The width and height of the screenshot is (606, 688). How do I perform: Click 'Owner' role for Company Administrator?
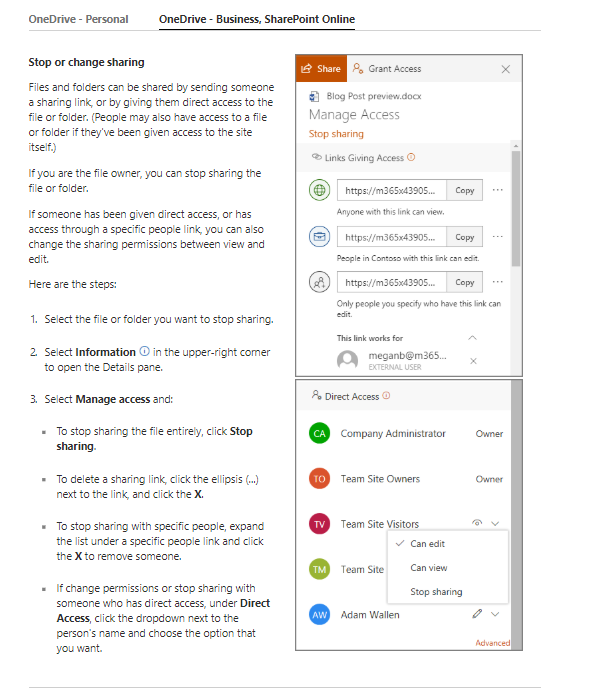pos(489,434)
